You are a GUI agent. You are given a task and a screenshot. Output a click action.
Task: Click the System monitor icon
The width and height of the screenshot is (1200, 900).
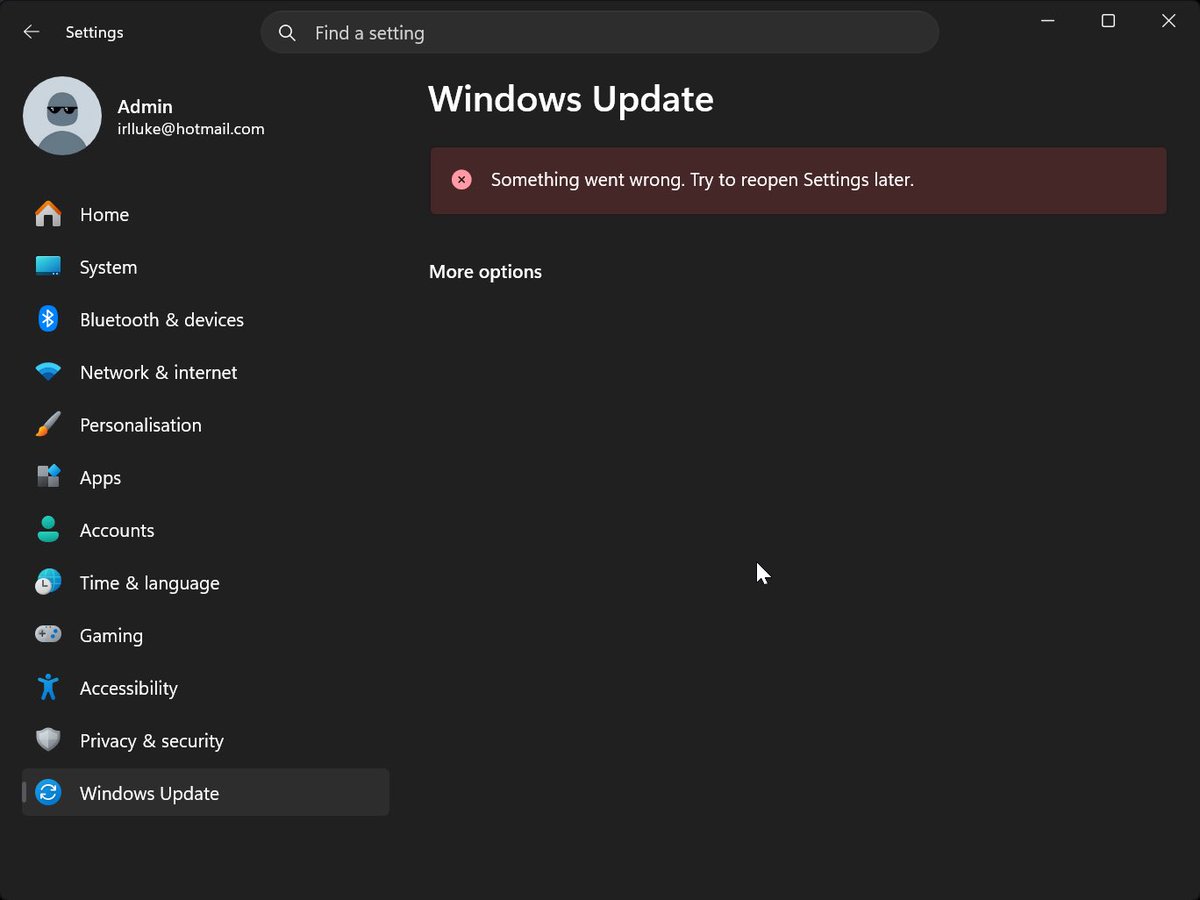pos(48,267)
